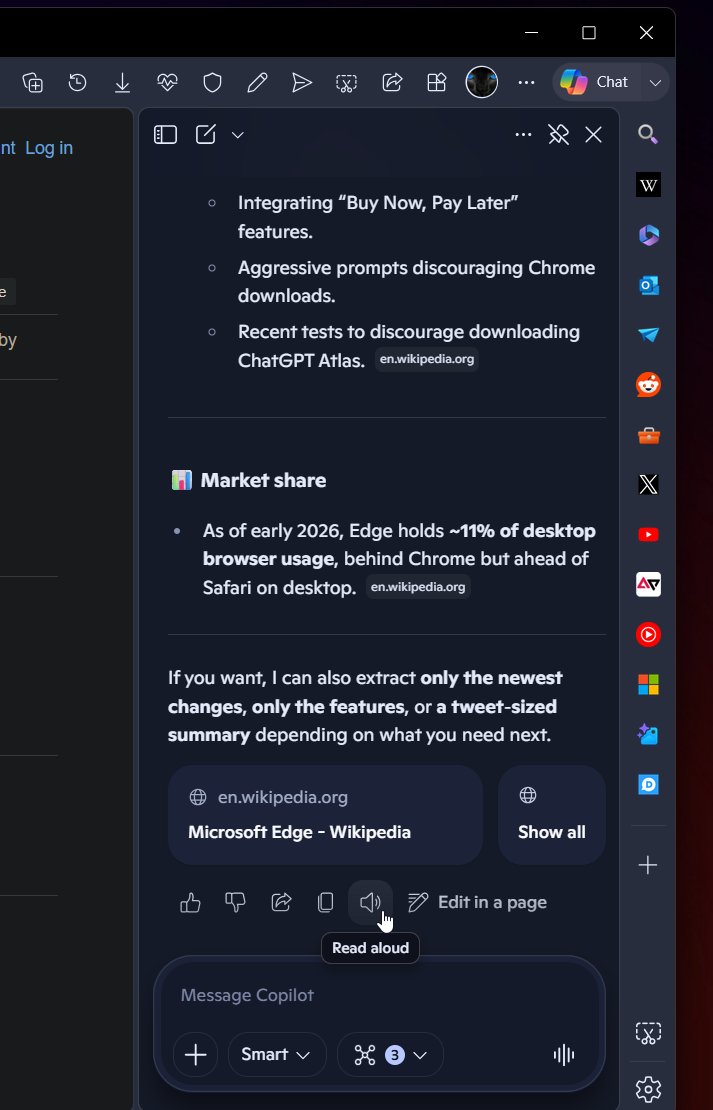
Task: Open the Microsoft four-color-squares sidebar icon
Action: pyautogui.click(x=649, y=685)
